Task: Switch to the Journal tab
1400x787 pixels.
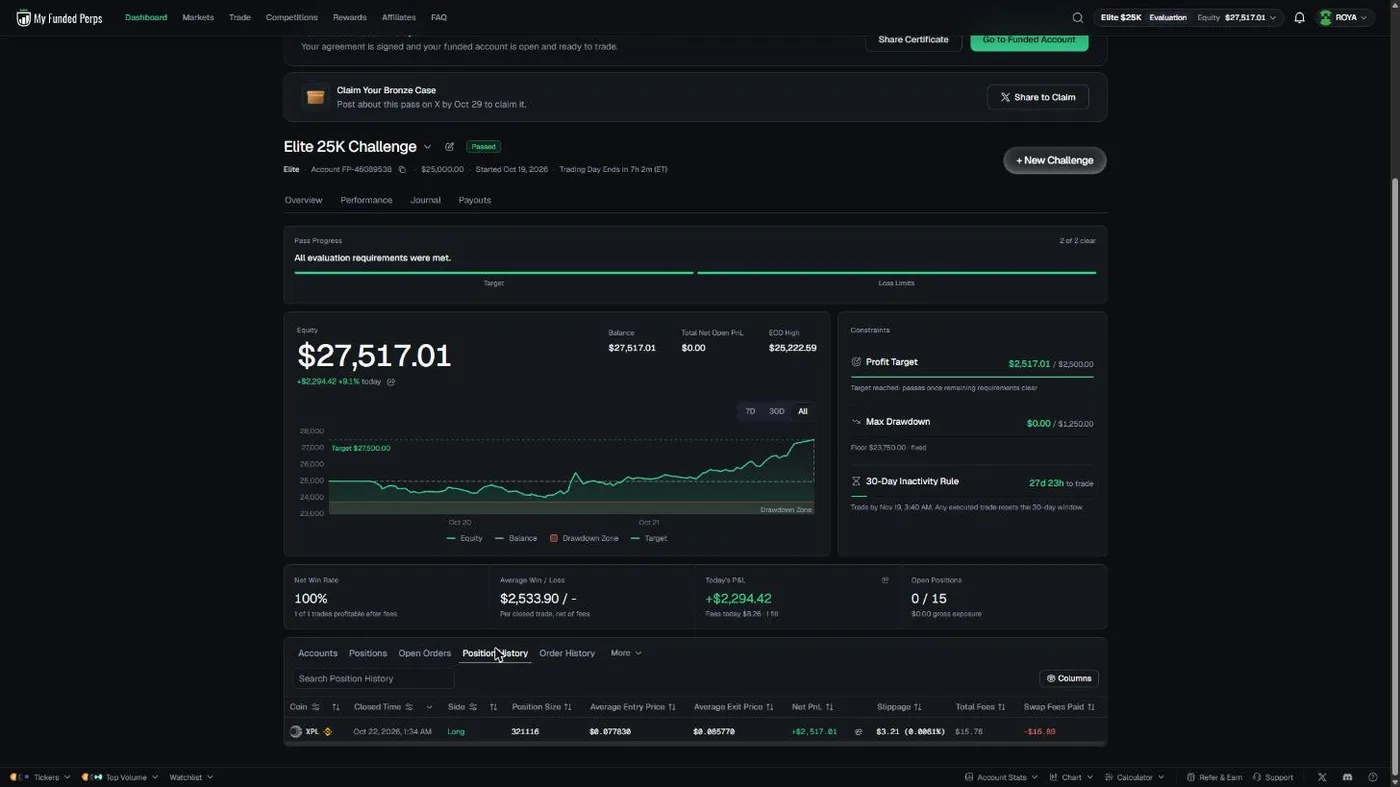Action: [x=425, y=200]
